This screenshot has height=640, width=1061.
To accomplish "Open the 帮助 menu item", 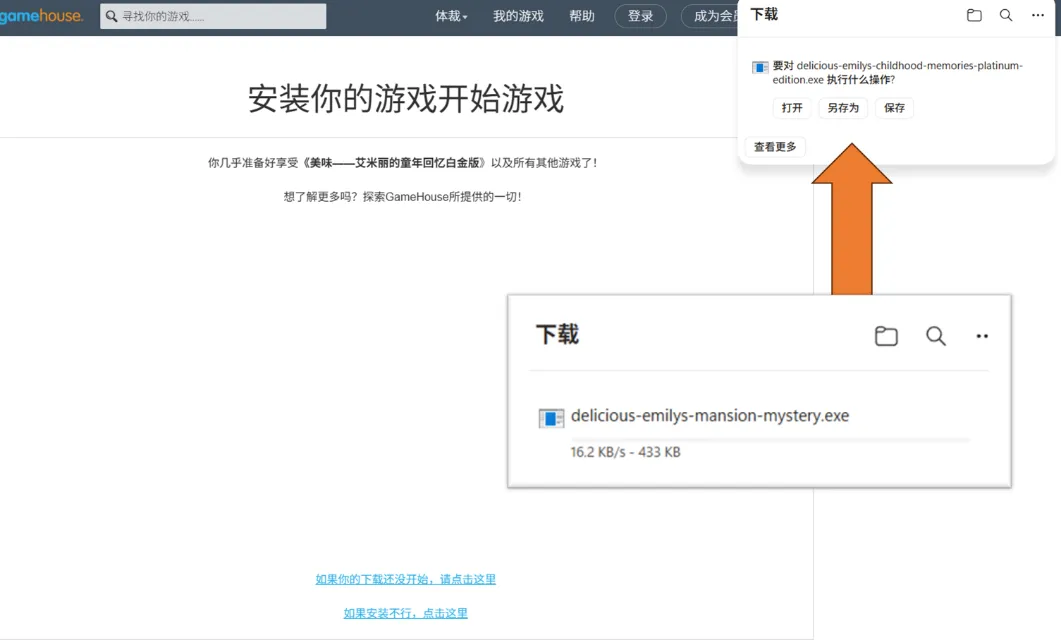I will [x=581, y=16].
